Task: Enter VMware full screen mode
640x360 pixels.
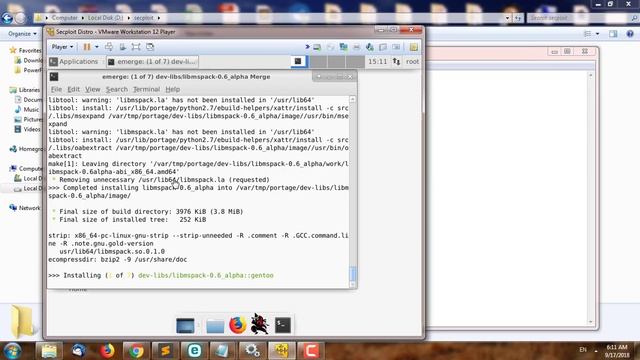Action: pyautogui.click(x=136, y=47)
